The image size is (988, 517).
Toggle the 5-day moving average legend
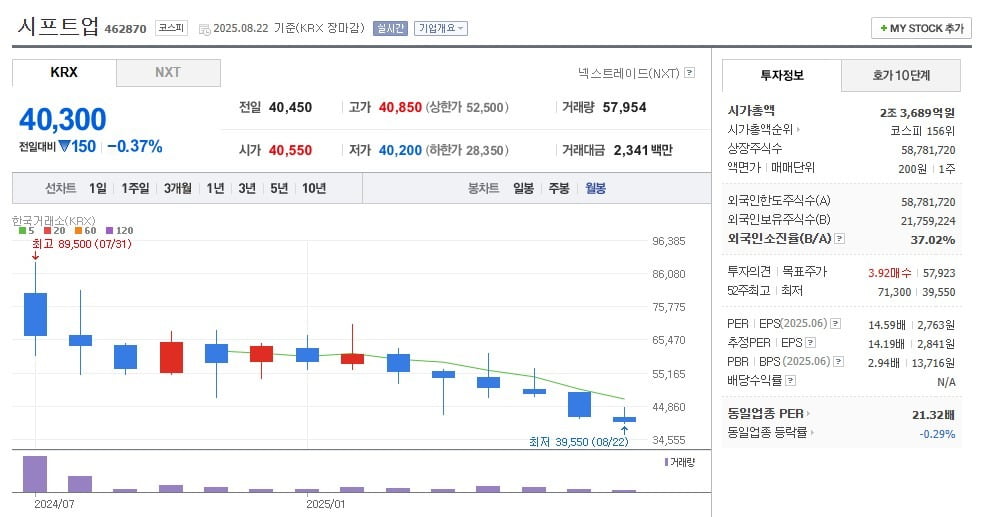click(26, 231)
